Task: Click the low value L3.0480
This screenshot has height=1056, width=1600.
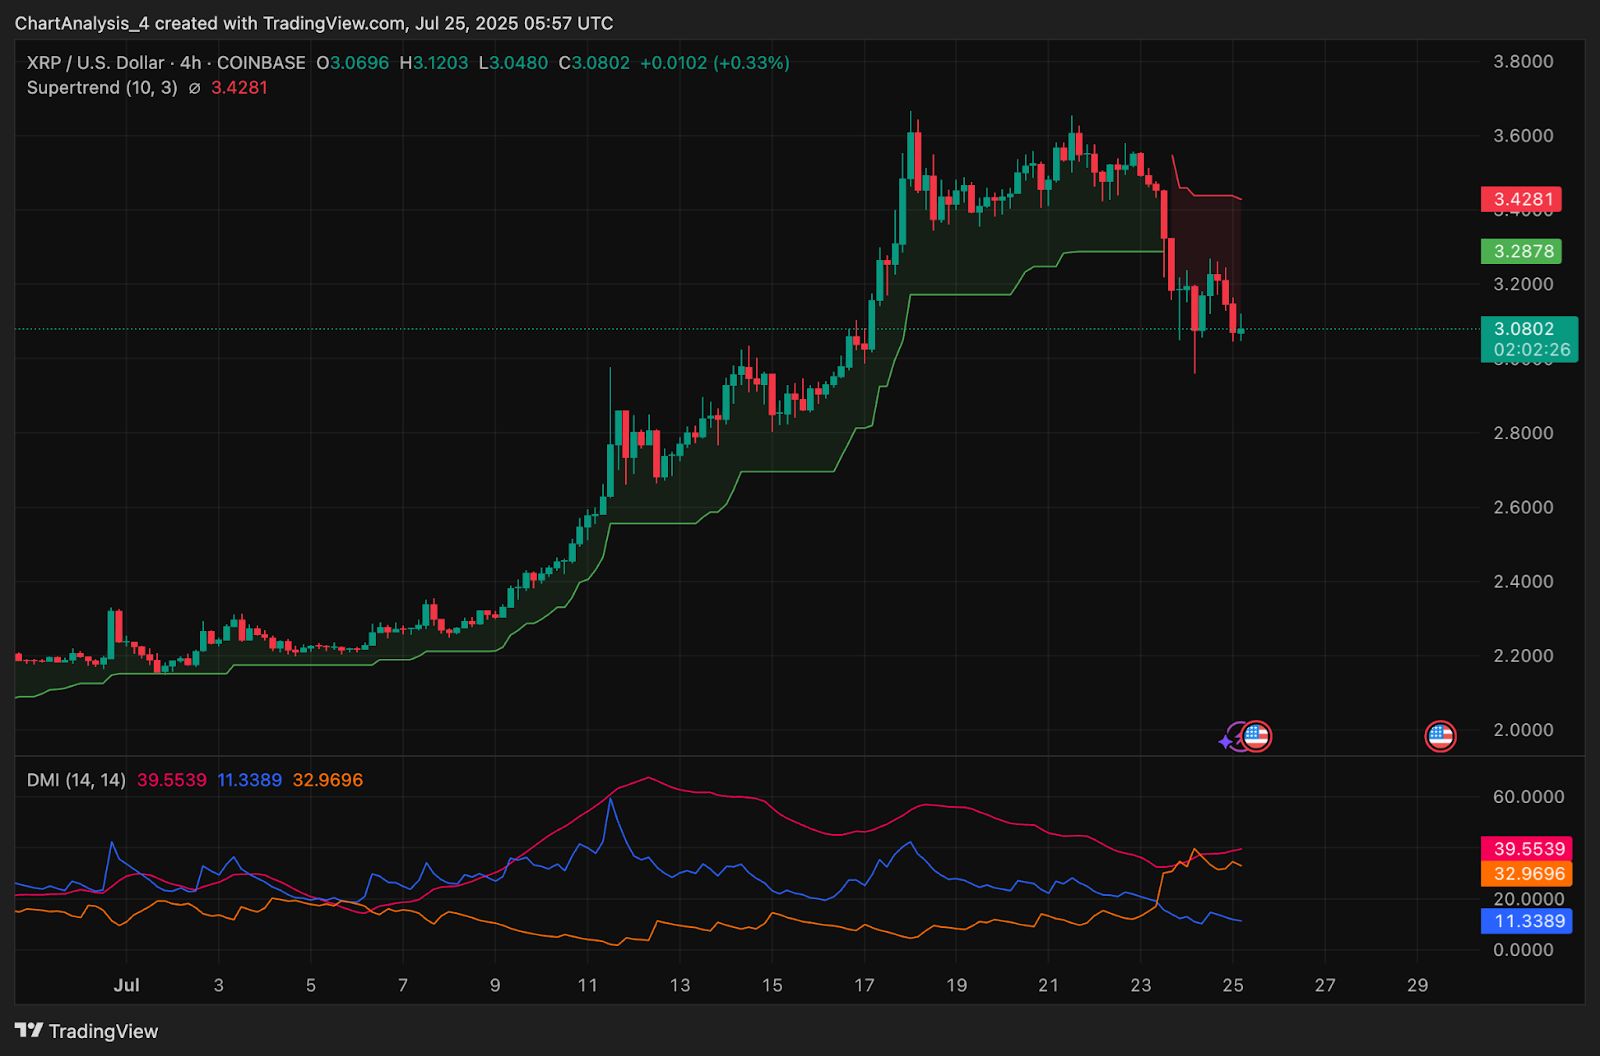Action: (513, 63)
